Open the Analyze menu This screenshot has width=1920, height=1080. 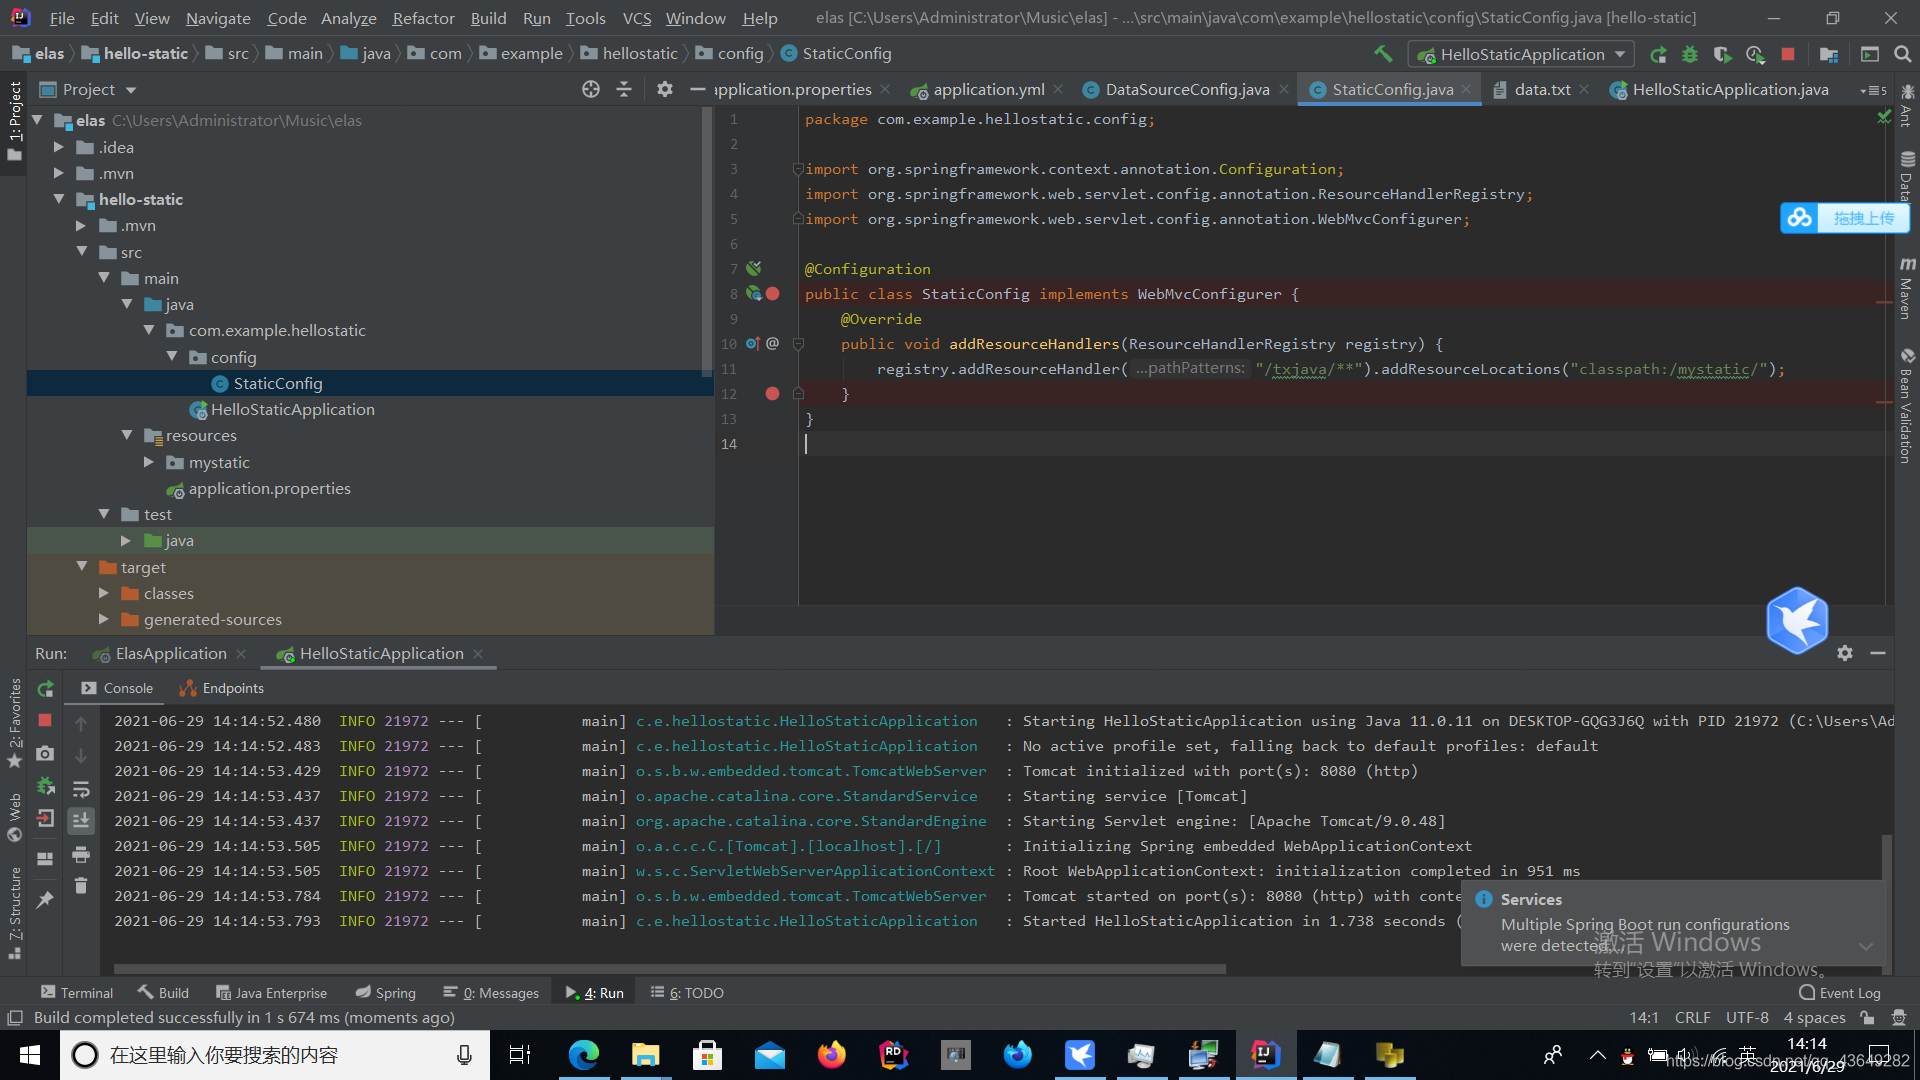[x=348, y=18]
